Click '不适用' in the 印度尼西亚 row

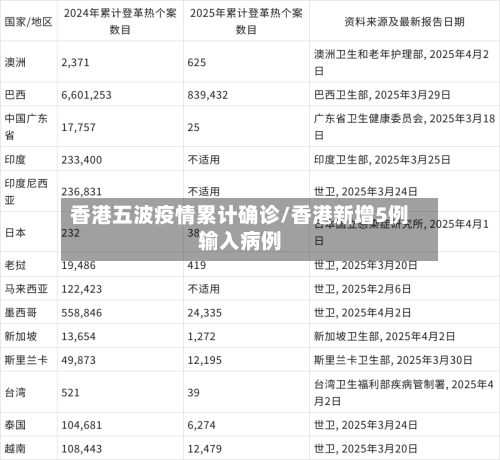[204, 191]
